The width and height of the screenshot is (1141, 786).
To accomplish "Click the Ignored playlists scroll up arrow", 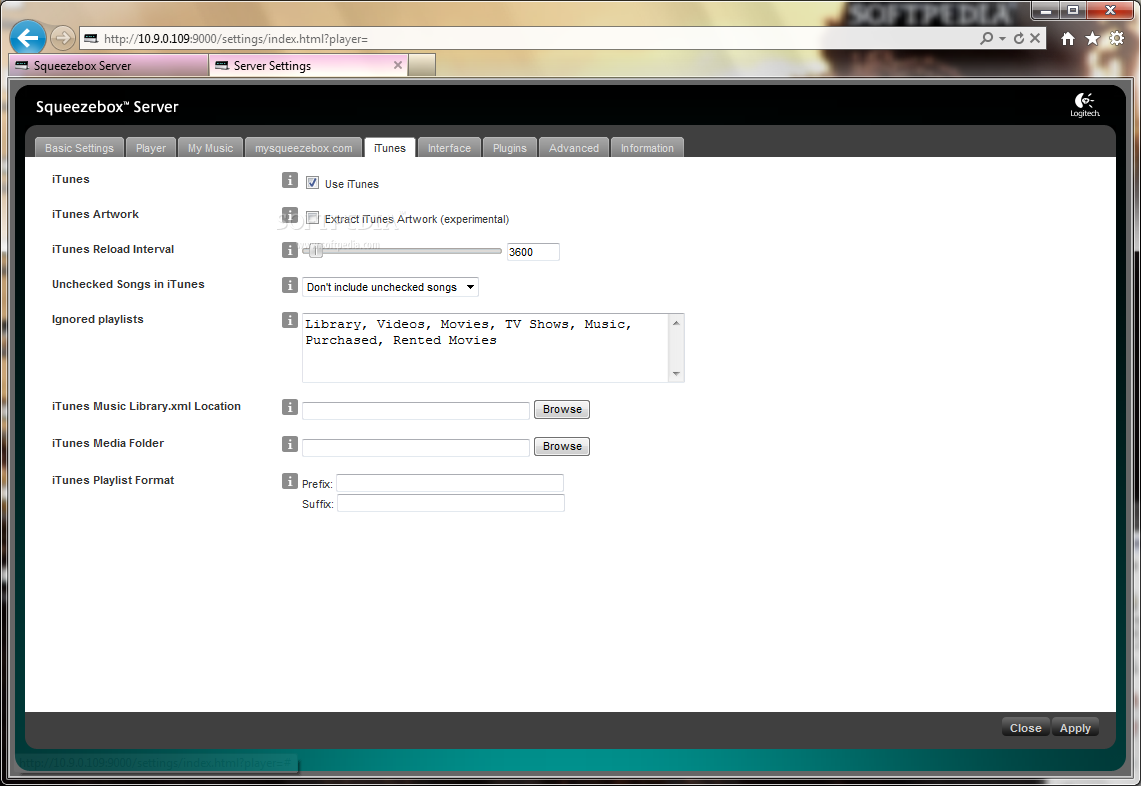I will (x=676, y=322).
